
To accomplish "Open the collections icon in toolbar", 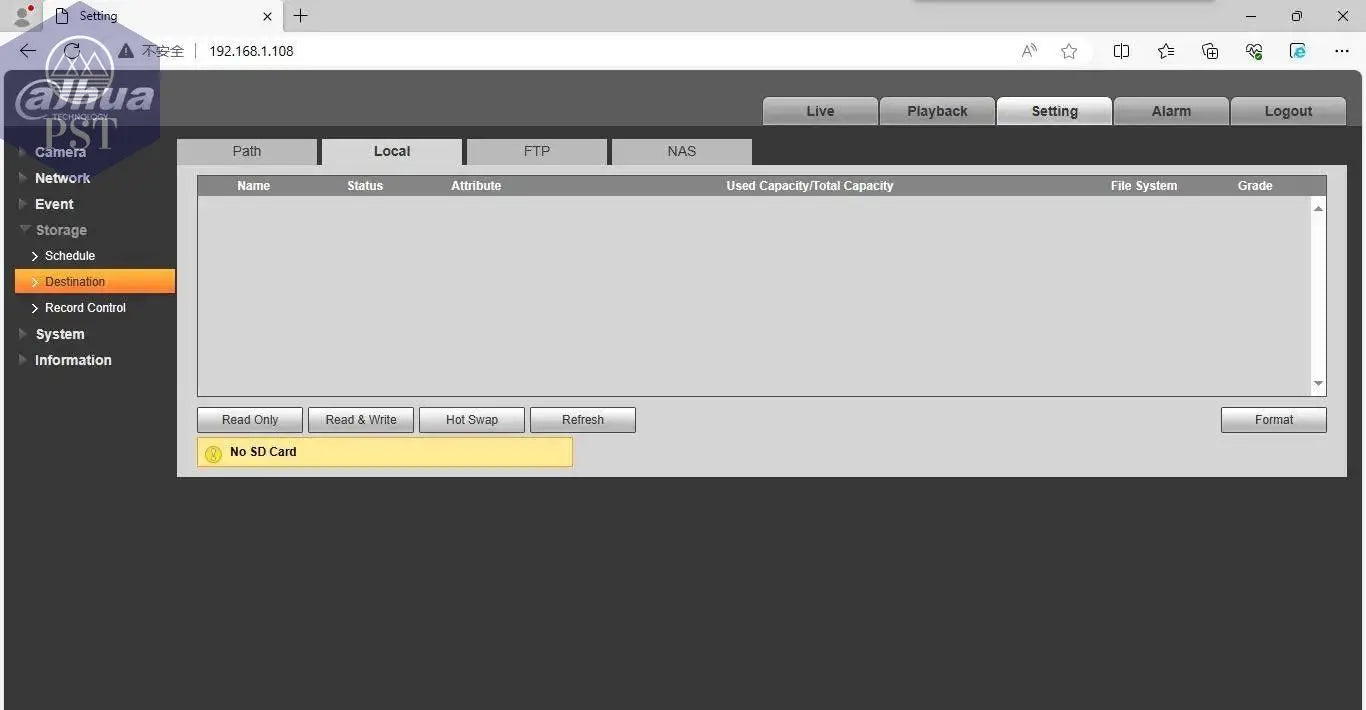I will [x=1210, y=51].
